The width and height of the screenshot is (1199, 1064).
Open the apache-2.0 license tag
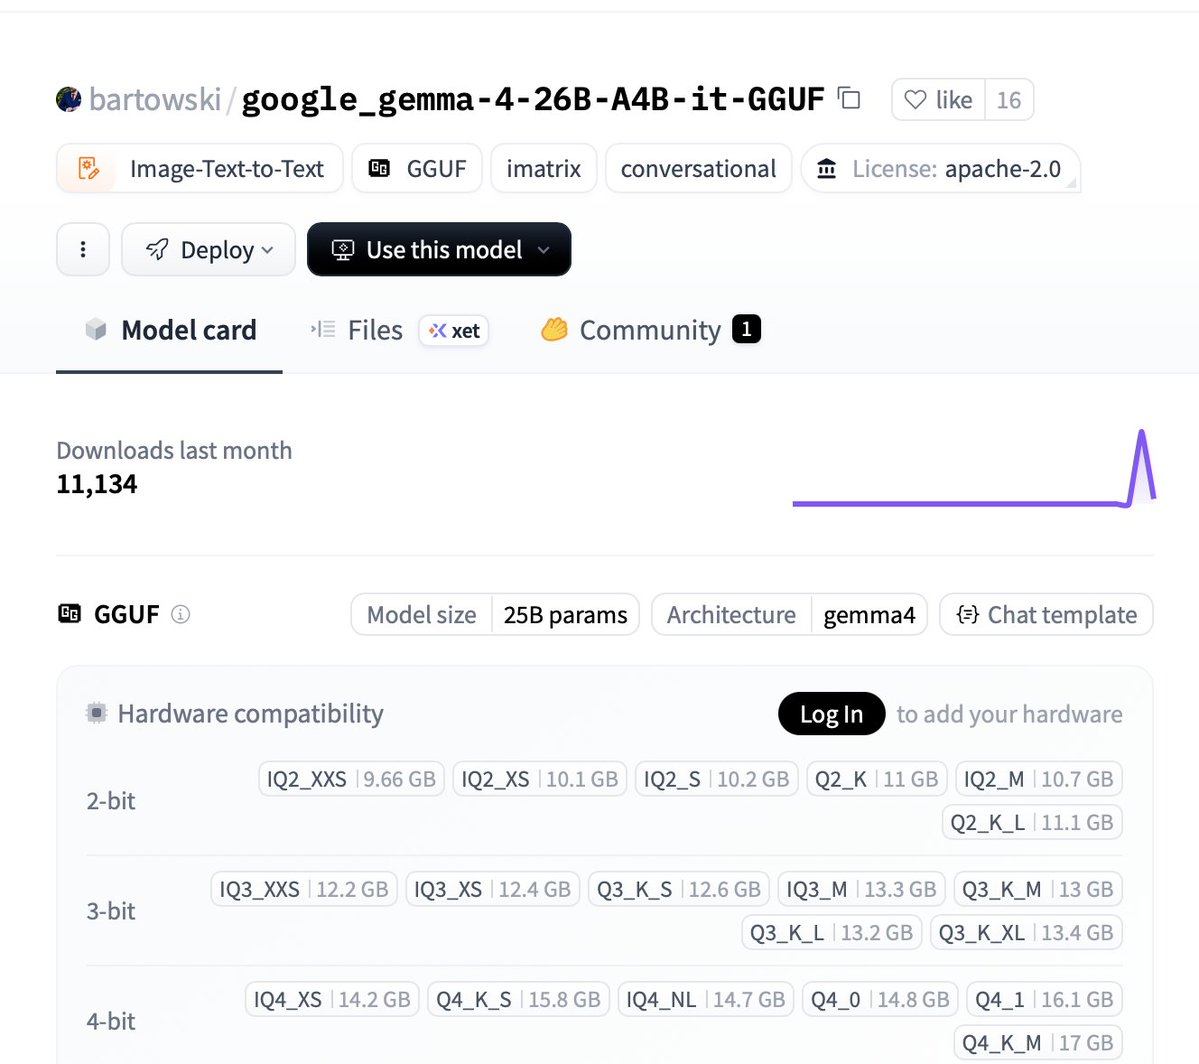click(940, 168)
